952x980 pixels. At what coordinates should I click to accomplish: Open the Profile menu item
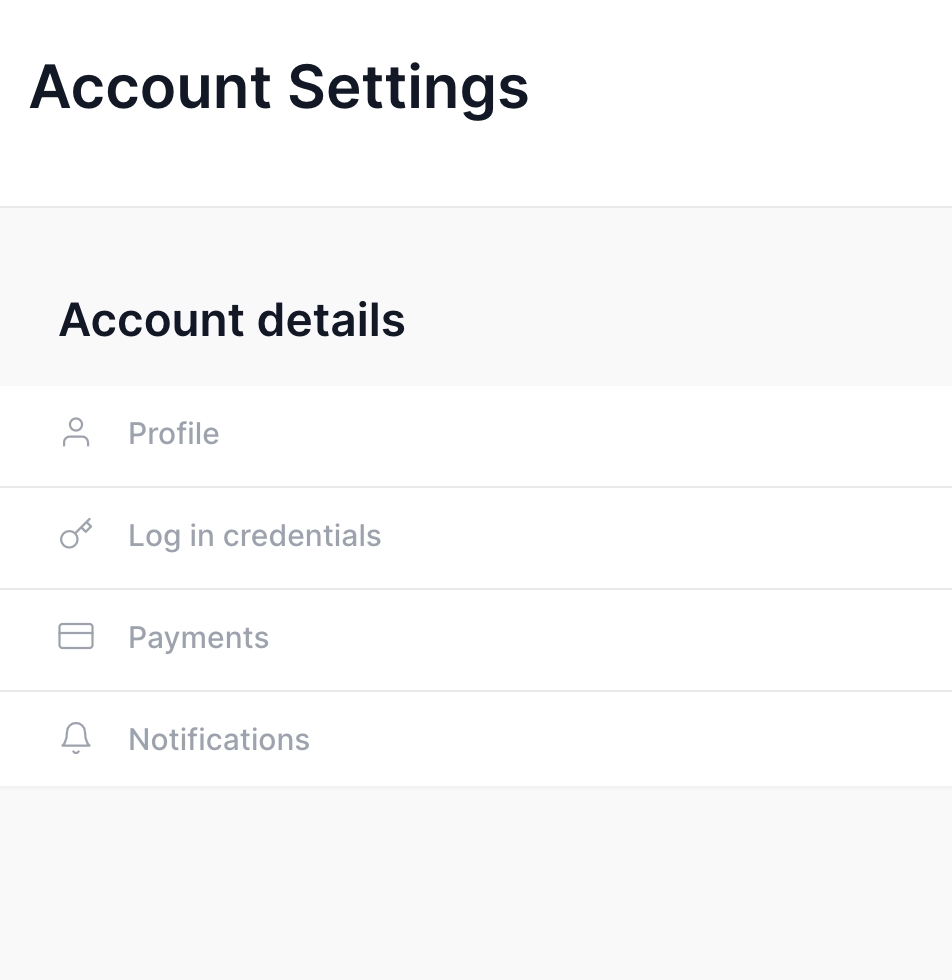173,434
